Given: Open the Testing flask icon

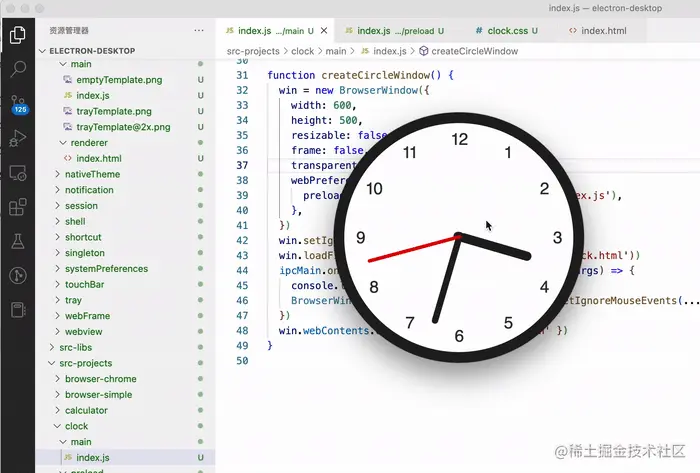Looking at the screenshot, I should click(17, 242).
